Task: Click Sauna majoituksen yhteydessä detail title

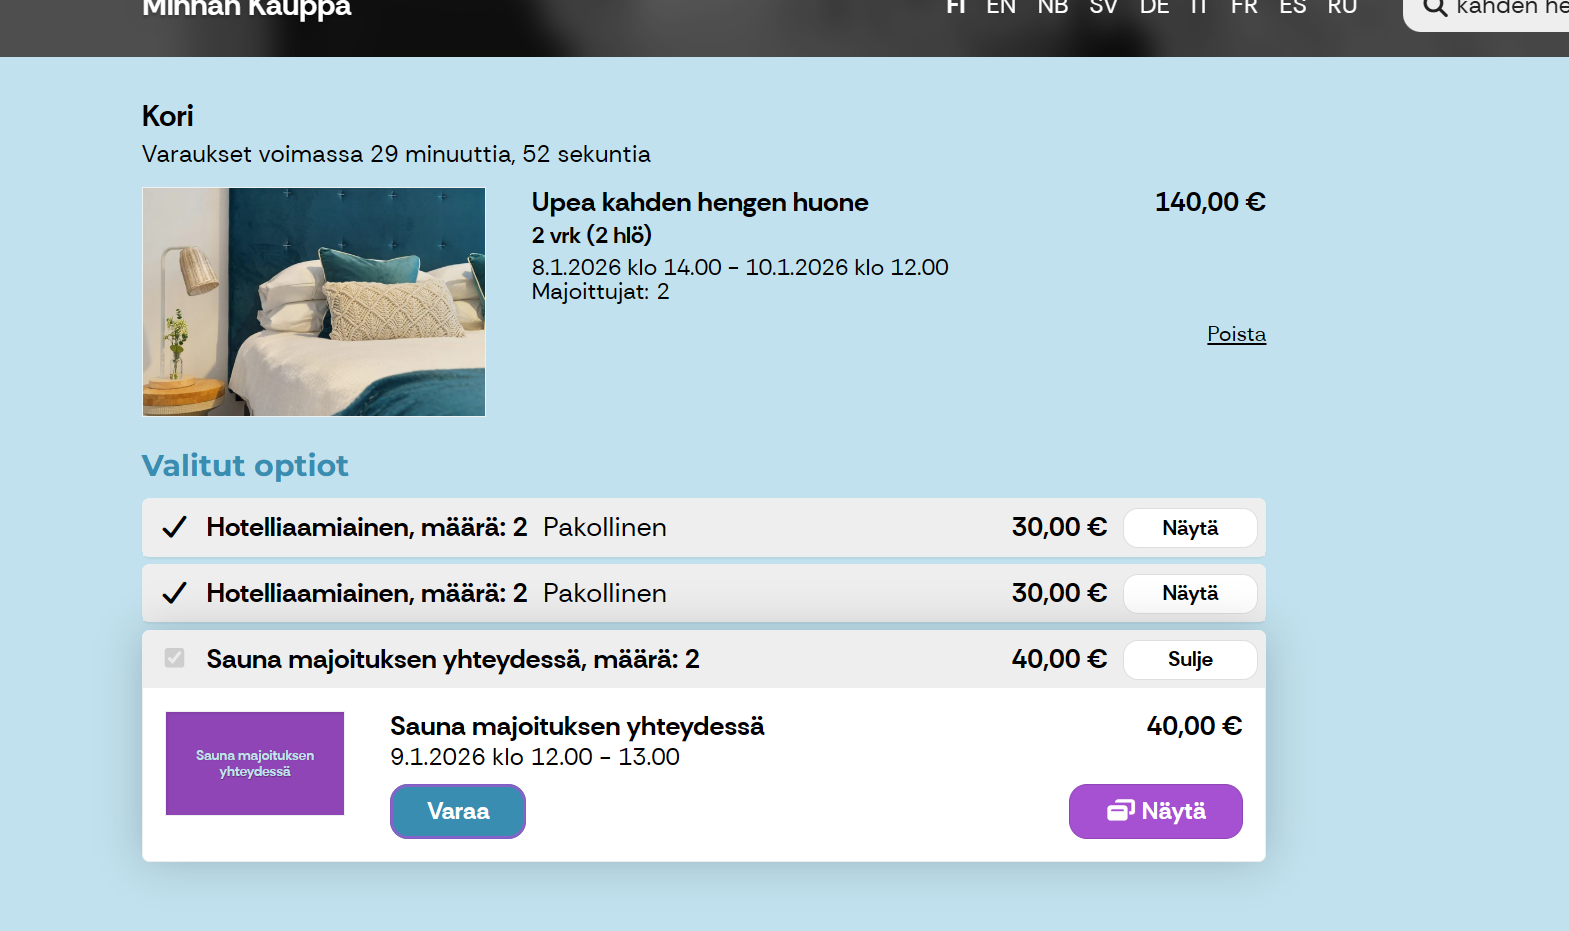Action: tap(578, 726)
